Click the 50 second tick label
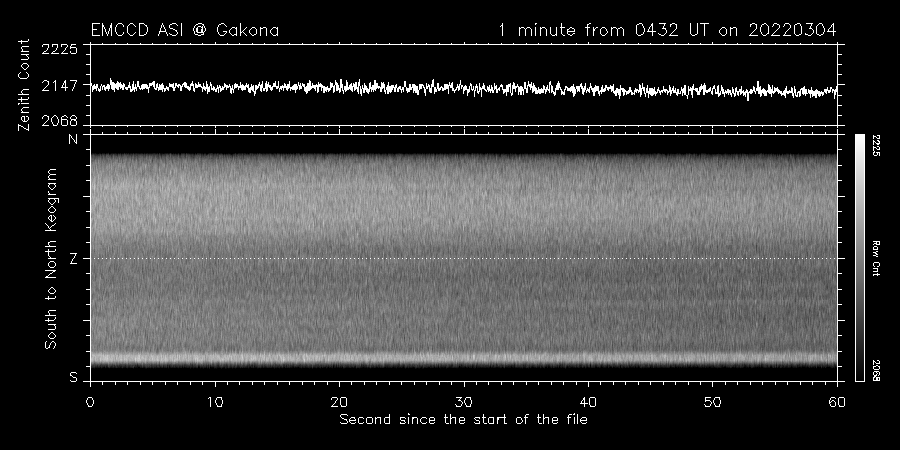Screen dimensions: 900x450 712,402
